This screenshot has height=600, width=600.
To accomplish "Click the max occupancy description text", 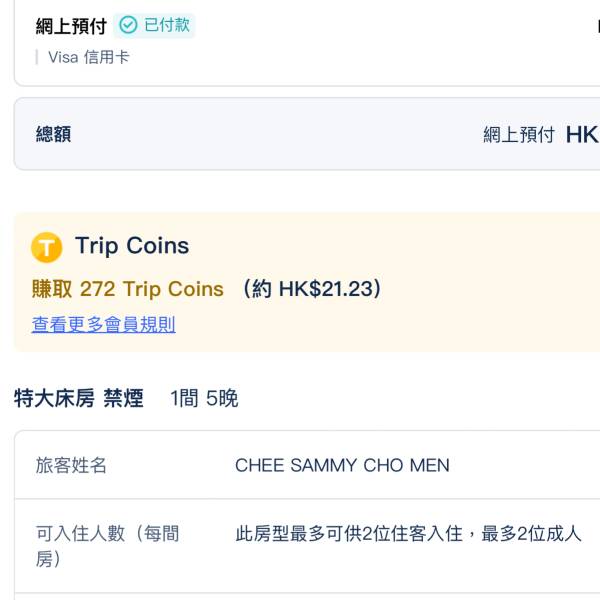I will 408,534.
